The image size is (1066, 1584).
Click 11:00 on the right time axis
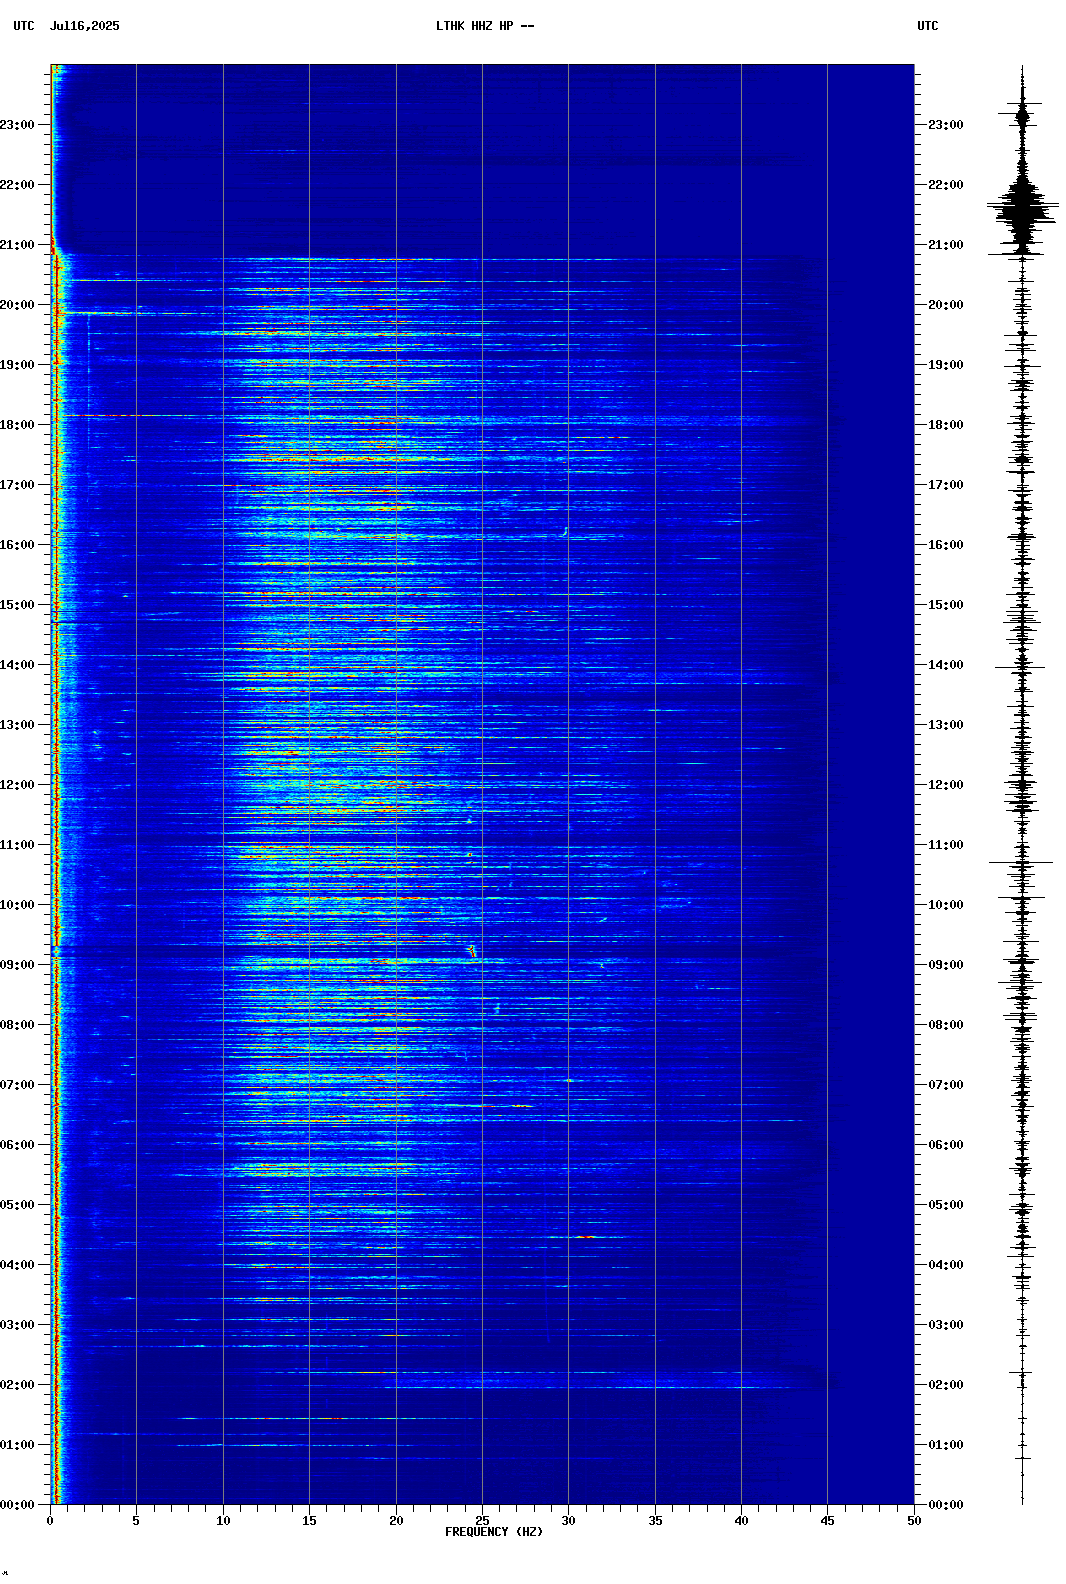946,845
